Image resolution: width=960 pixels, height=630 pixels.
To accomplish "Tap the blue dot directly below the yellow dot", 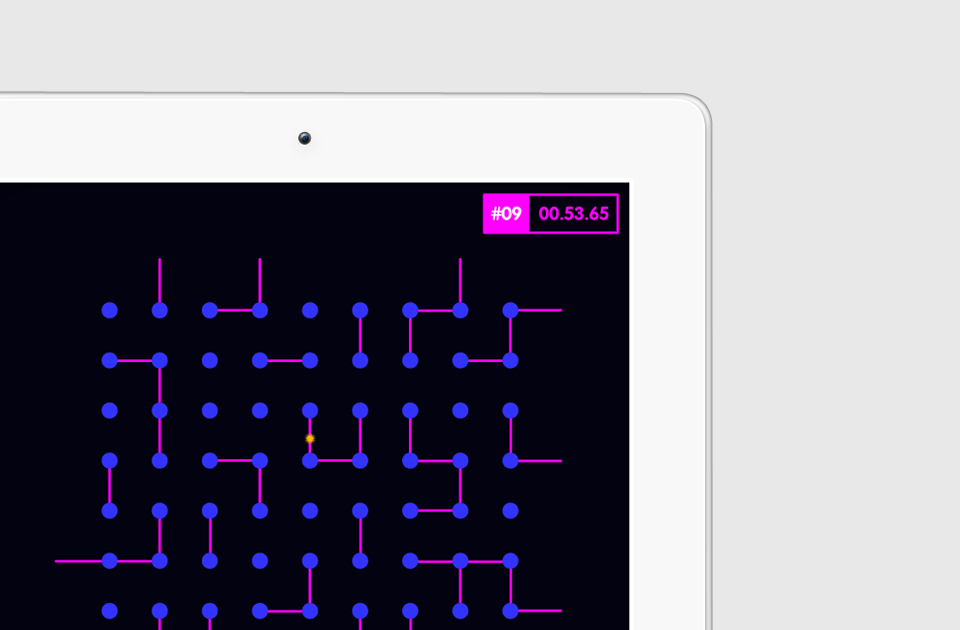I will (310, 460).
